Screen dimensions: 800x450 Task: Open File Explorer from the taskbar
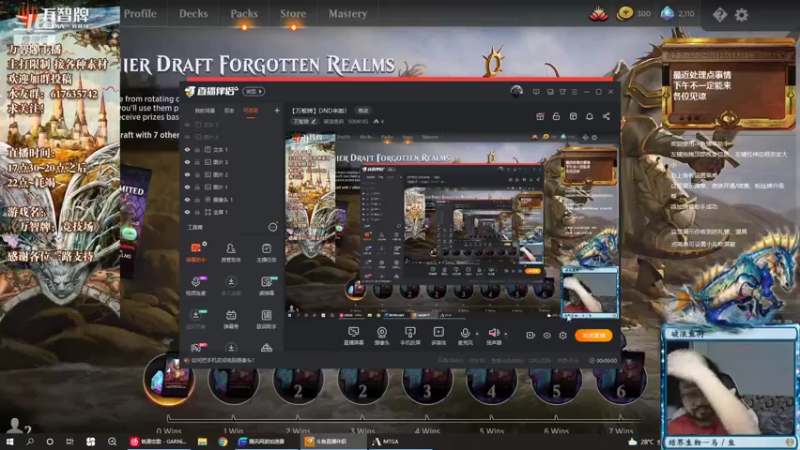[203, 442]
